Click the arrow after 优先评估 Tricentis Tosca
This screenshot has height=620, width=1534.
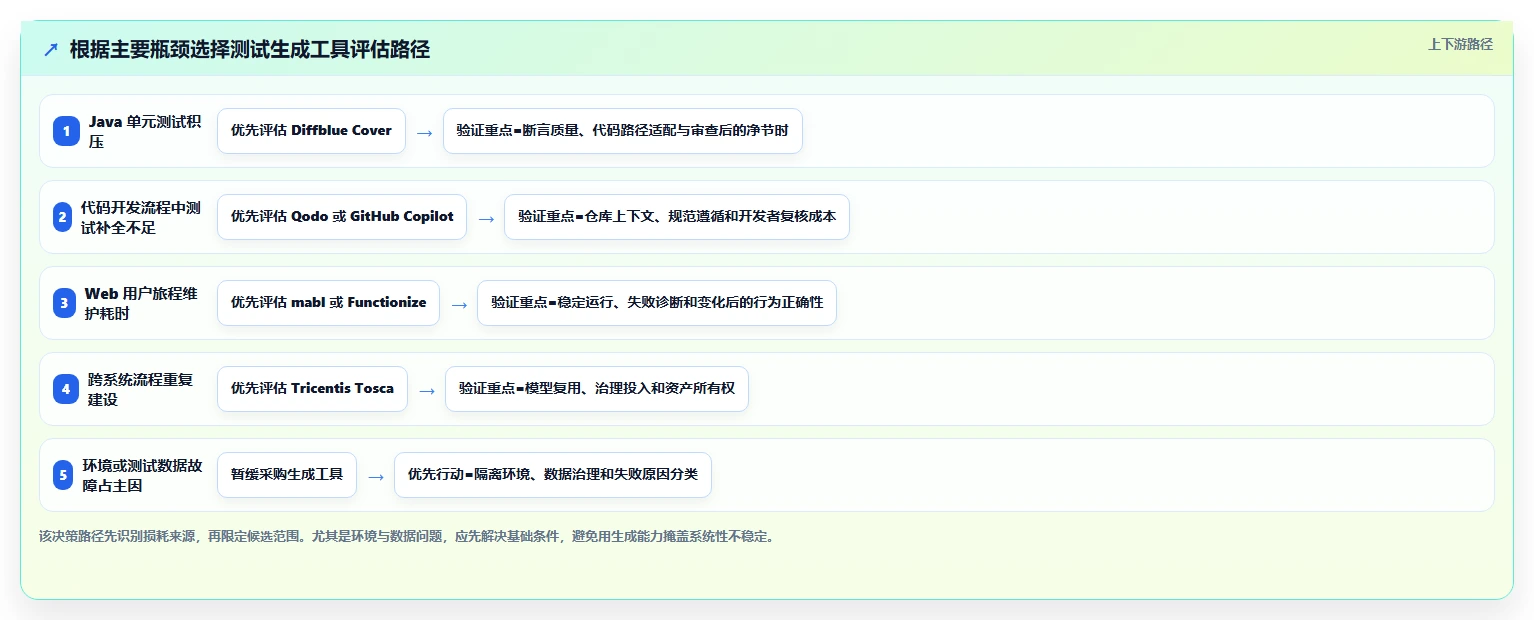click(x=426, y=390)
